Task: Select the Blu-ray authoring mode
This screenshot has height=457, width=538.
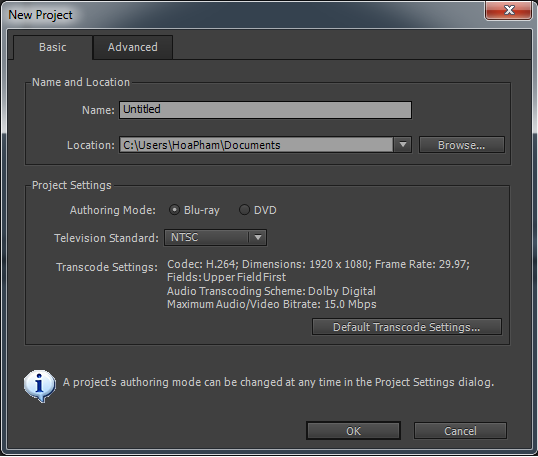Action: 174,210
